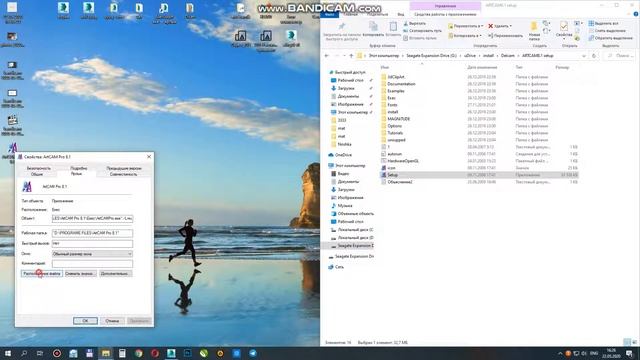The width and height of the screenshot is (640, 360).
Task: Open the address bar history dropdown
Action: (584, 56)
